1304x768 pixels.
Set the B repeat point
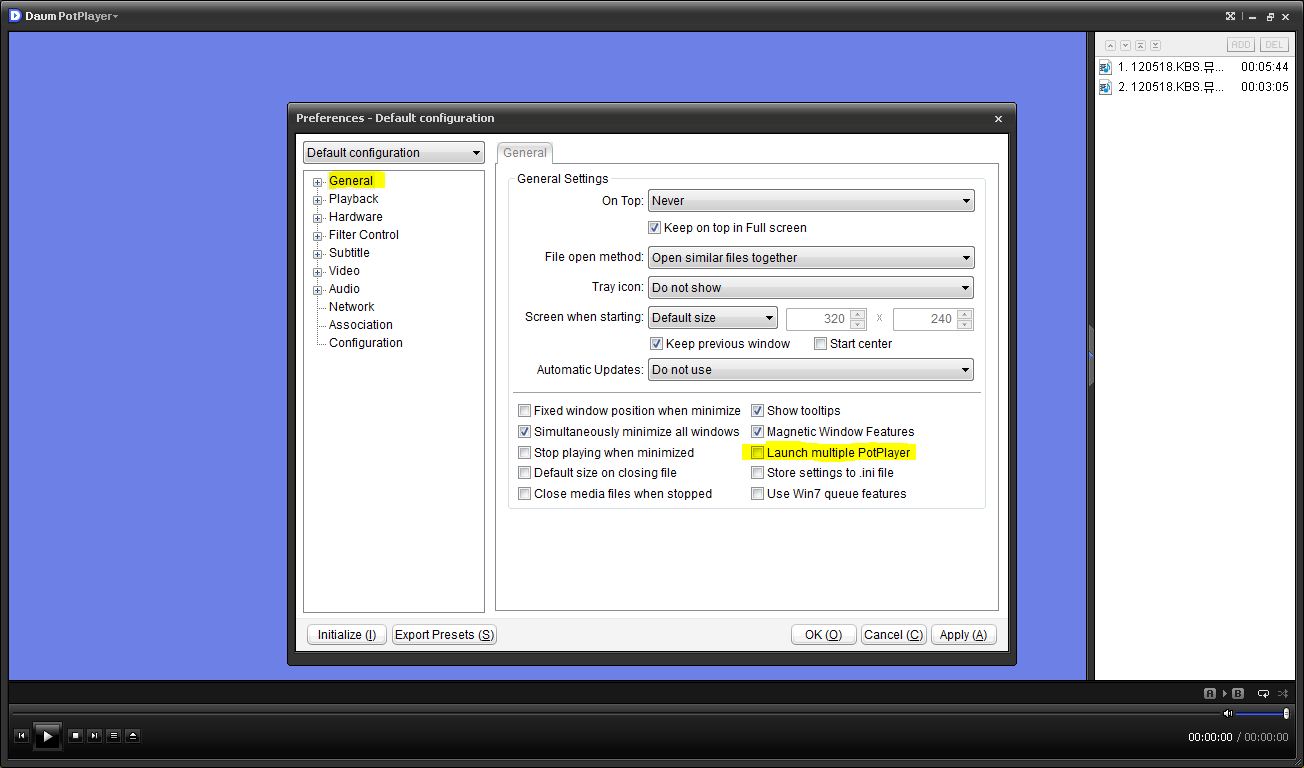pos(1238,693)
